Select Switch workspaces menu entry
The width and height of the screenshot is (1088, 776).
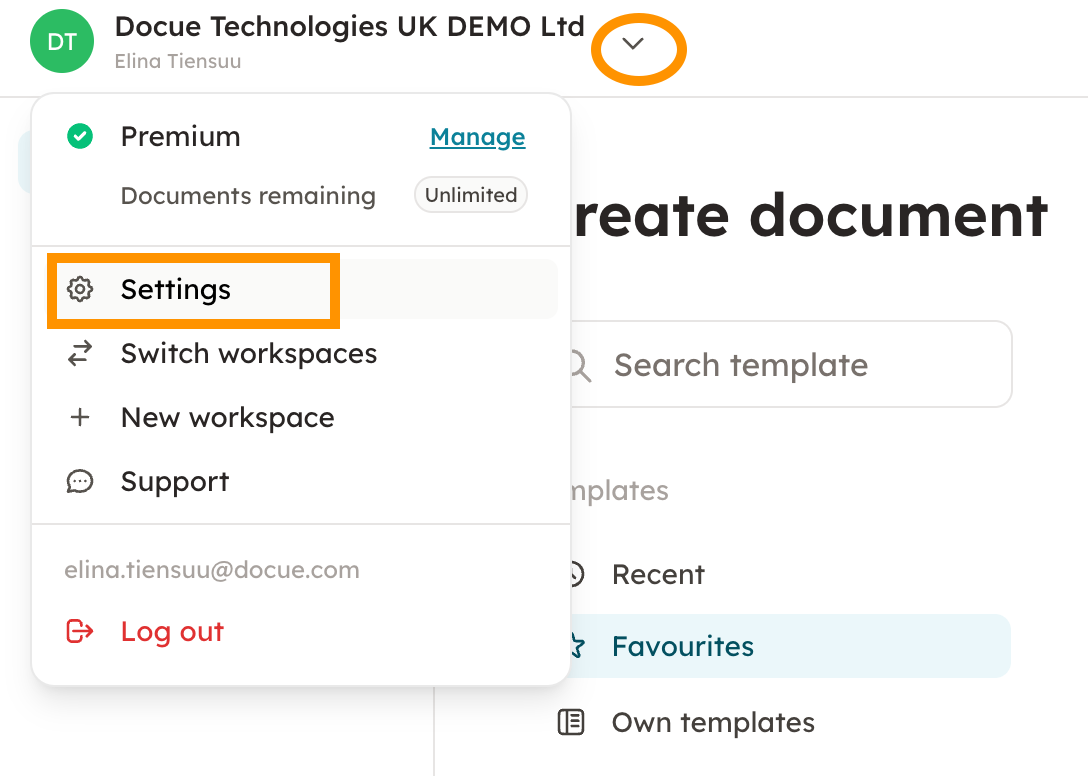click(249, 354)
